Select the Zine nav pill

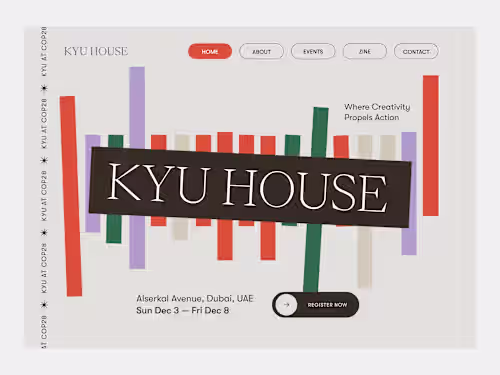pyautogui.click(x=365, y=51)
